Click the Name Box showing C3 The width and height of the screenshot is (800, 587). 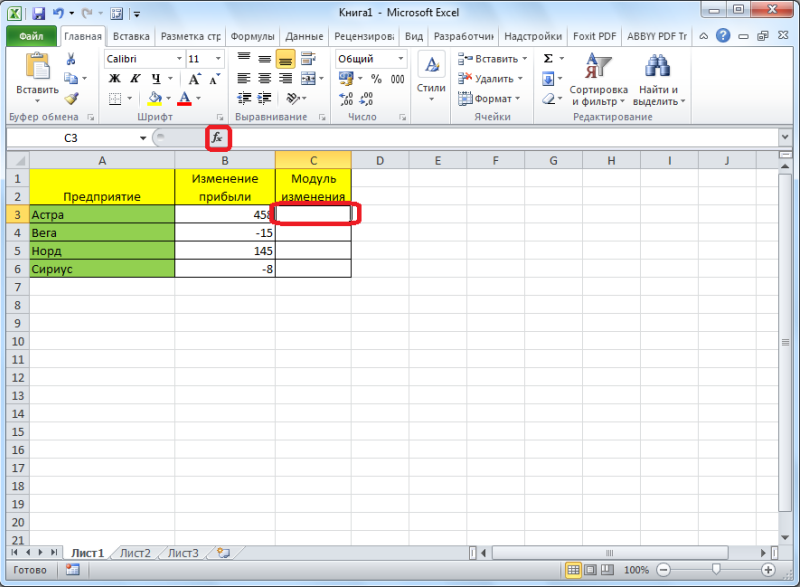click(71, 138)
